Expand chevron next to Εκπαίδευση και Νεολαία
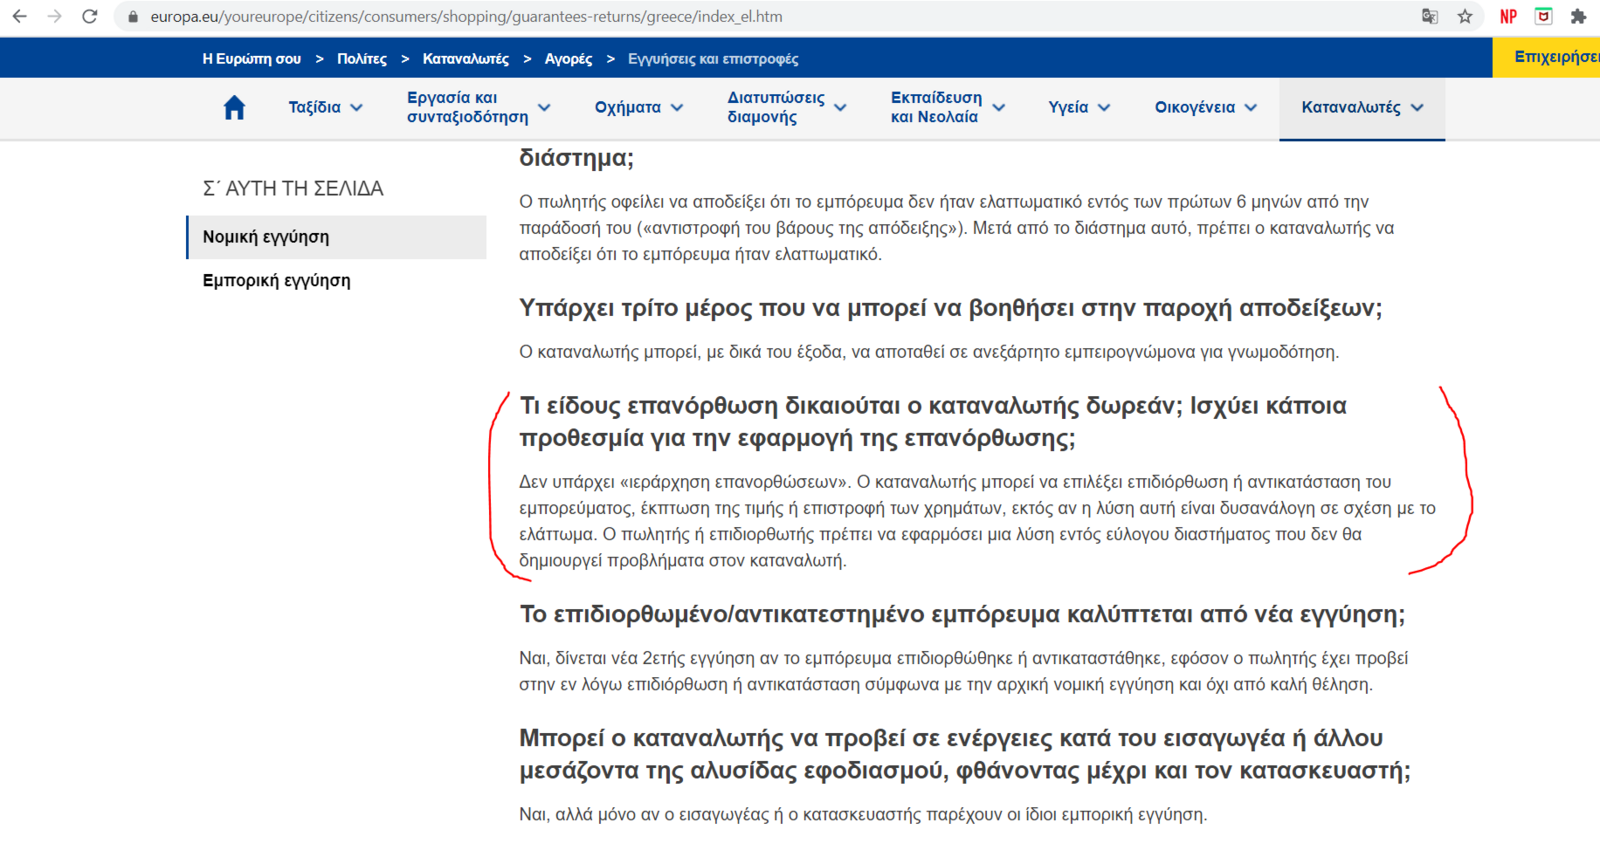Screen dimensions: 1600x850 click(x=999, y=108)
